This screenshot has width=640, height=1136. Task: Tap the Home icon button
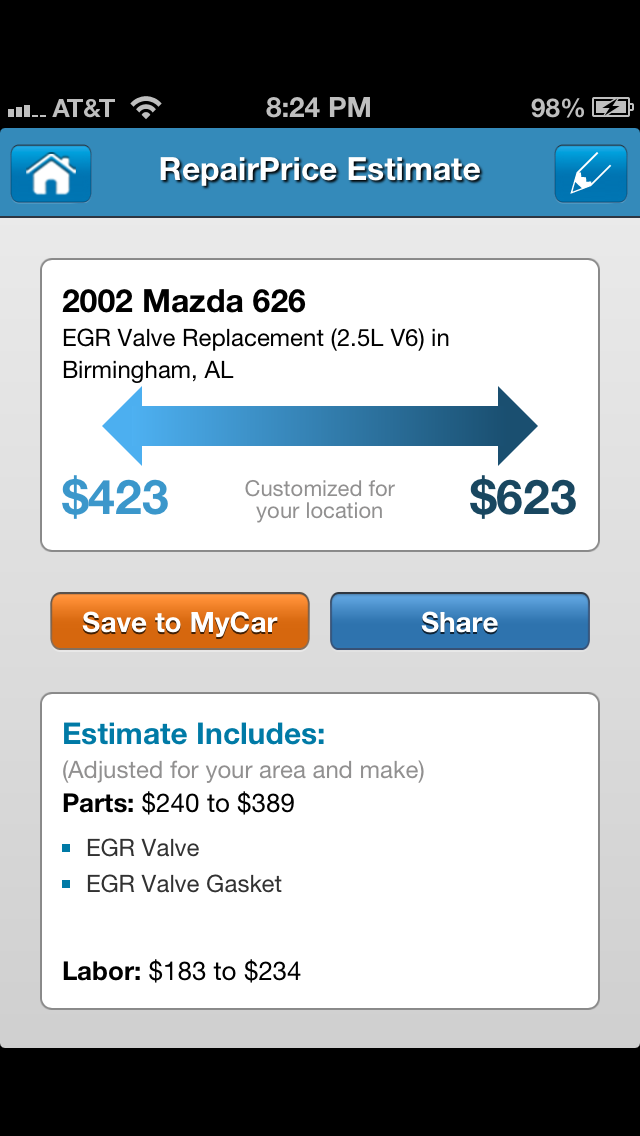point(51,173)
